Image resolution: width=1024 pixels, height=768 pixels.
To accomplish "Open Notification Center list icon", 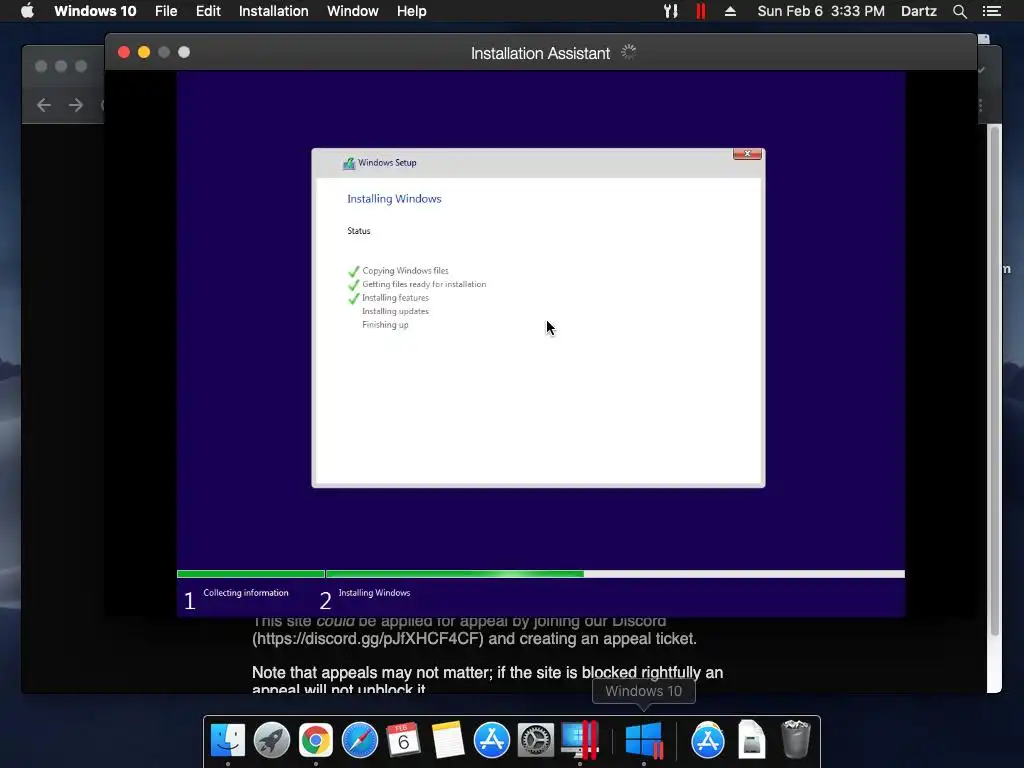I will tap(991, 11).
